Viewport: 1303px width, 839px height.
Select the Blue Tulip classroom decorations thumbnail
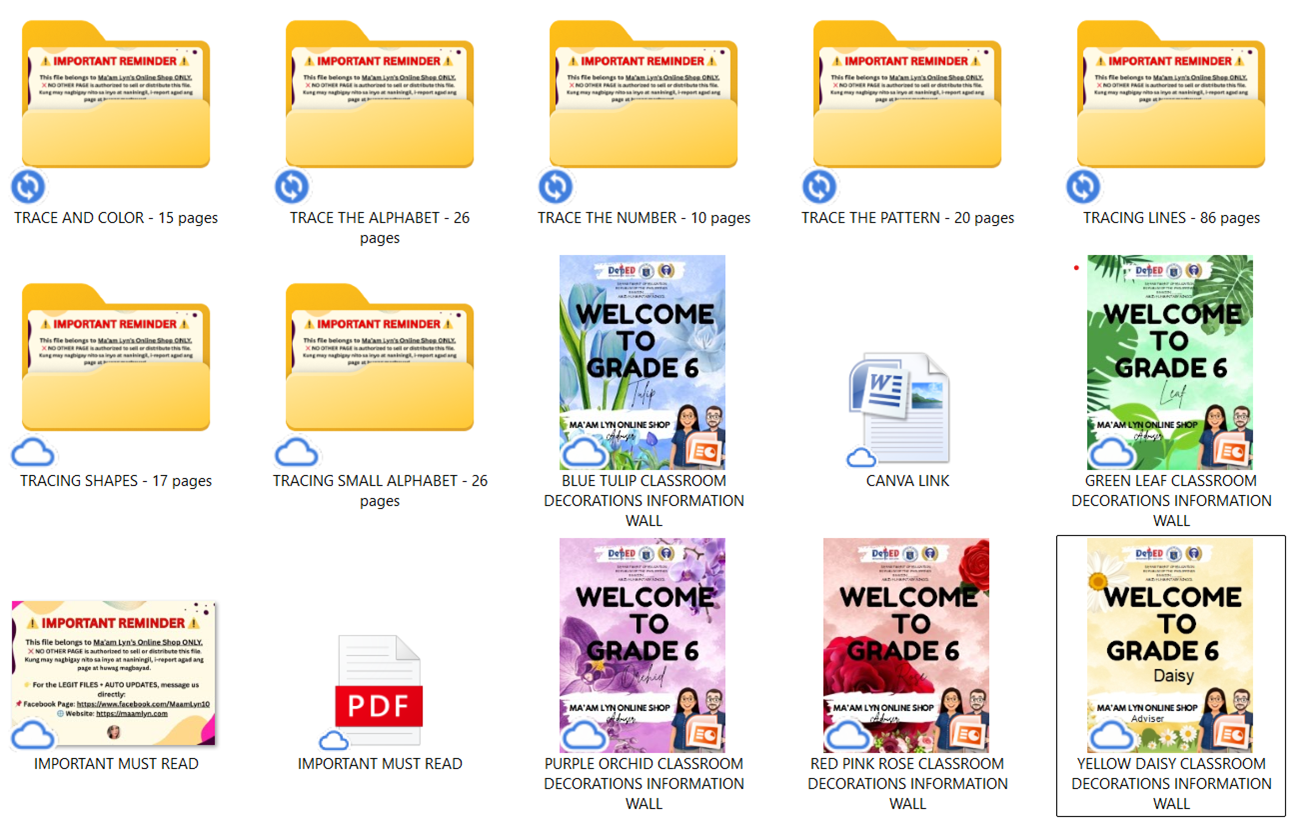644,362
